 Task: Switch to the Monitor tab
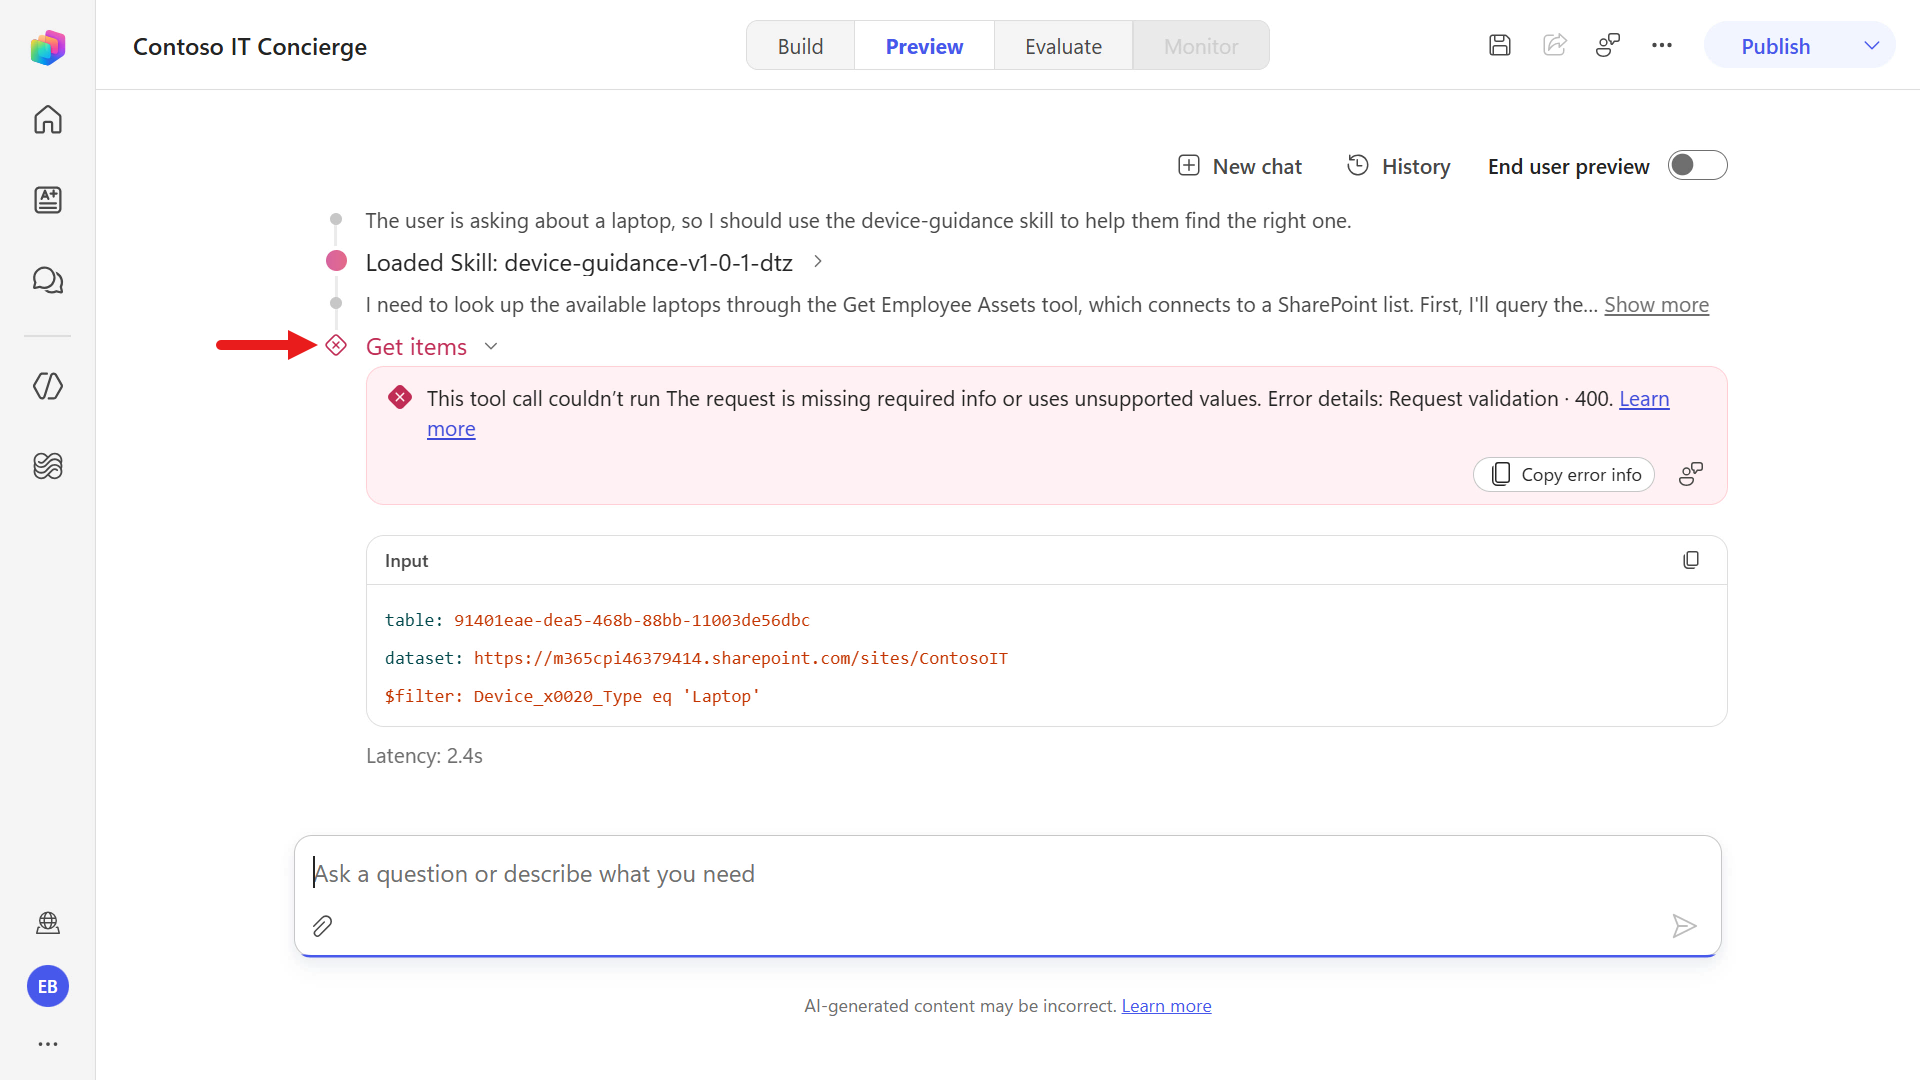pos(1201,46)
